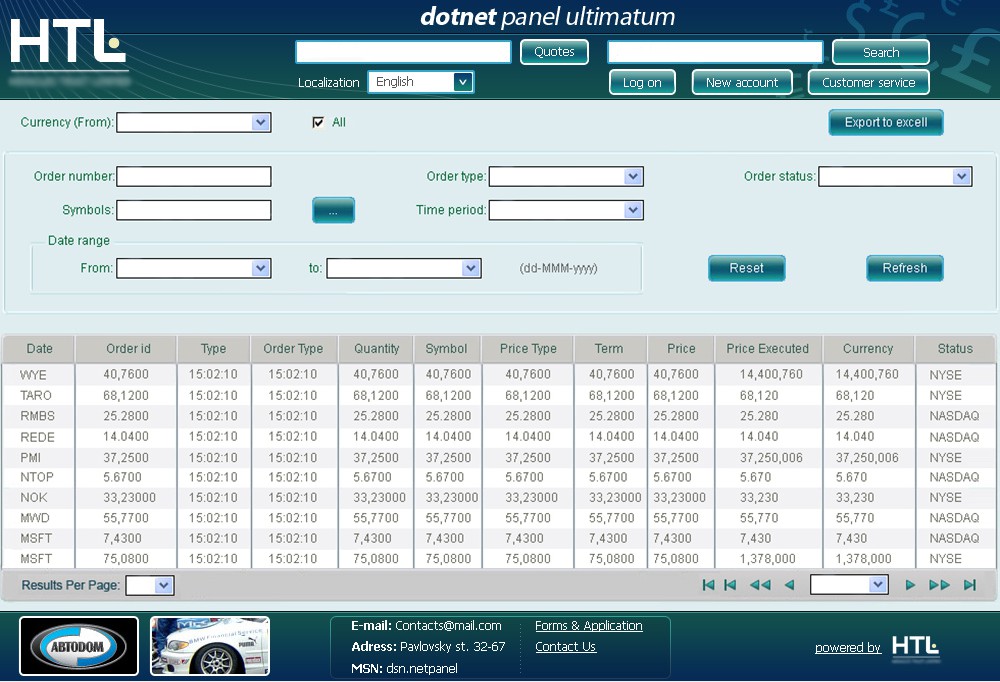Image resolution: width=1000 pixels, height=682 pixels.
Task: Open the page number dropdown in pagination
Action: [849, 584]
